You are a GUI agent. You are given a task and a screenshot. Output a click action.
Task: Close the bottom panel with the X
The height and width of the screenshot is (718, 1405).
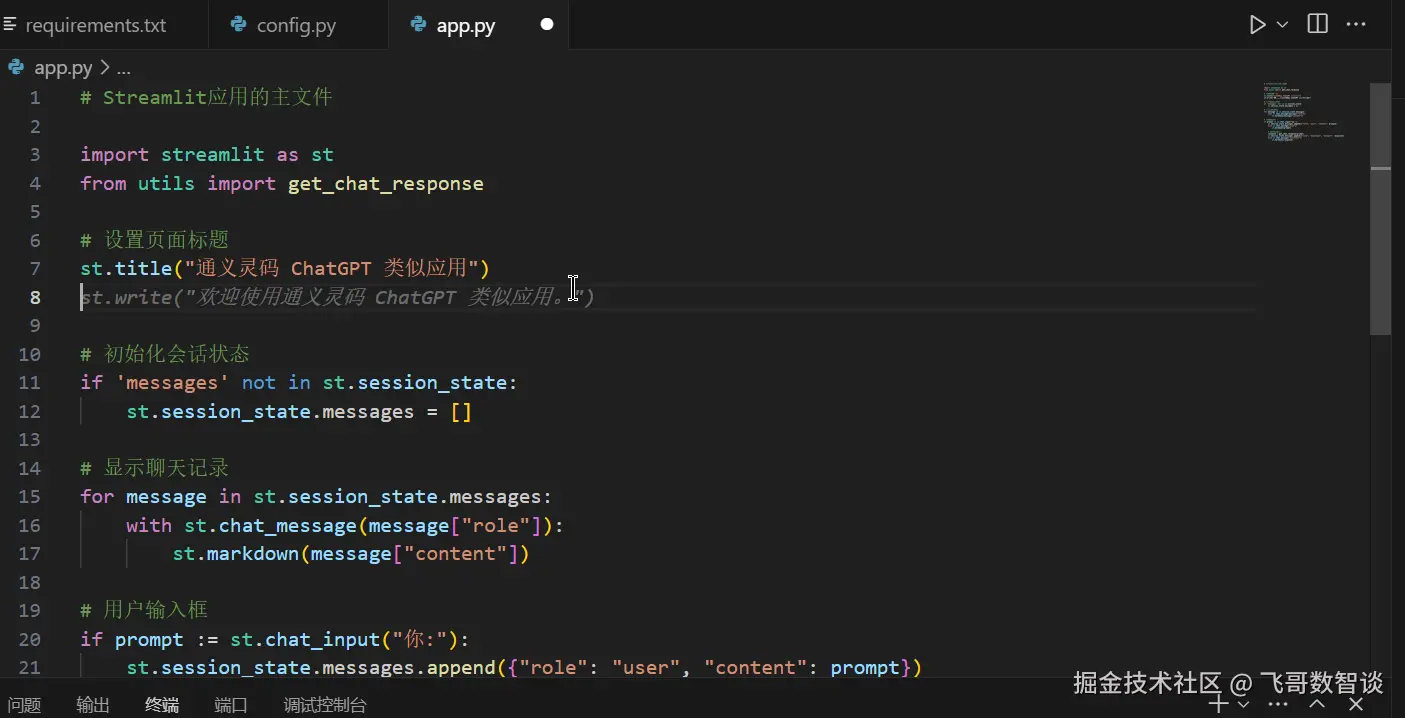pos(1358,704)
